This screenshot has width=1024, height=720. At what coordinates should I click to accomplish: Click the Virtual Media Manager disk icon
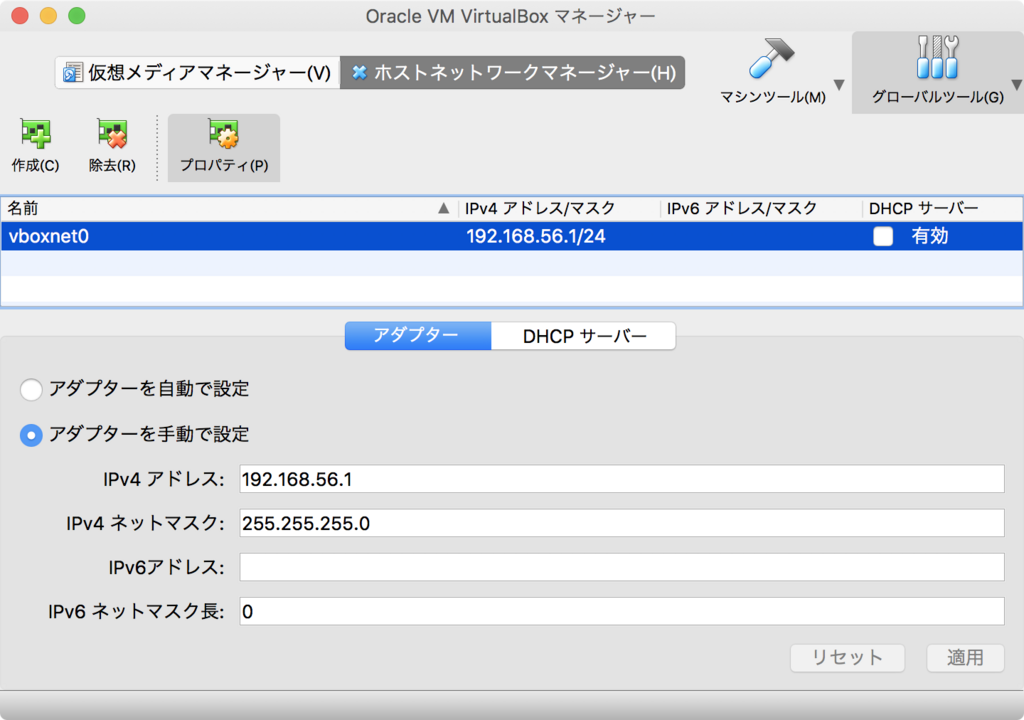[x=72, y=73]
